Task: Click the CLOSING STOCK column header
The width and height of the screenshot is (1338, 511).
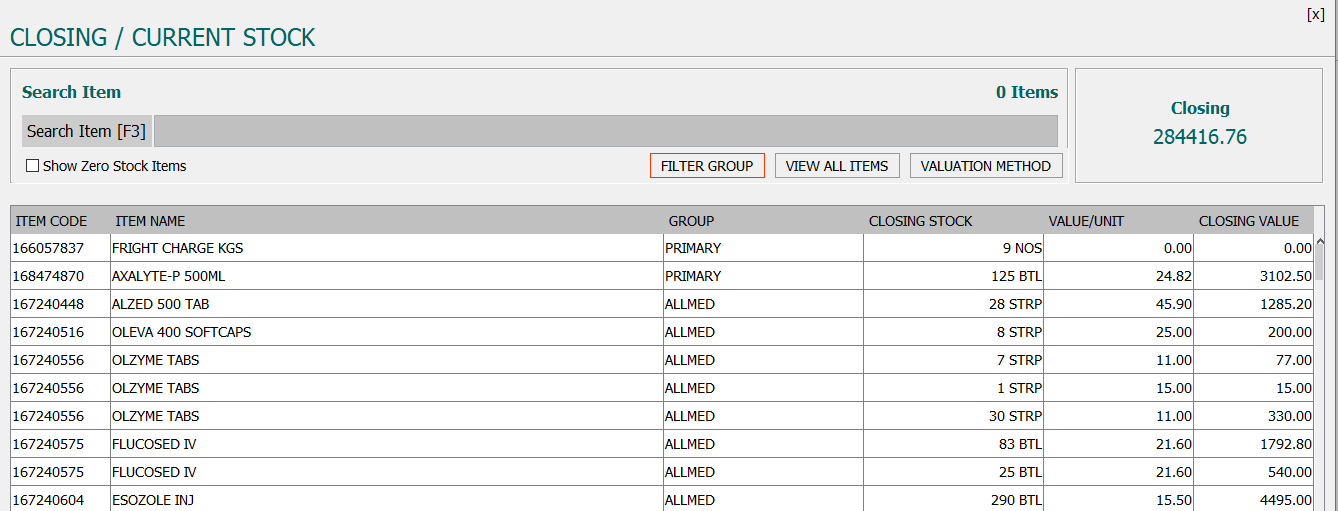Action: pyautogui.click(x=920, y=221)
